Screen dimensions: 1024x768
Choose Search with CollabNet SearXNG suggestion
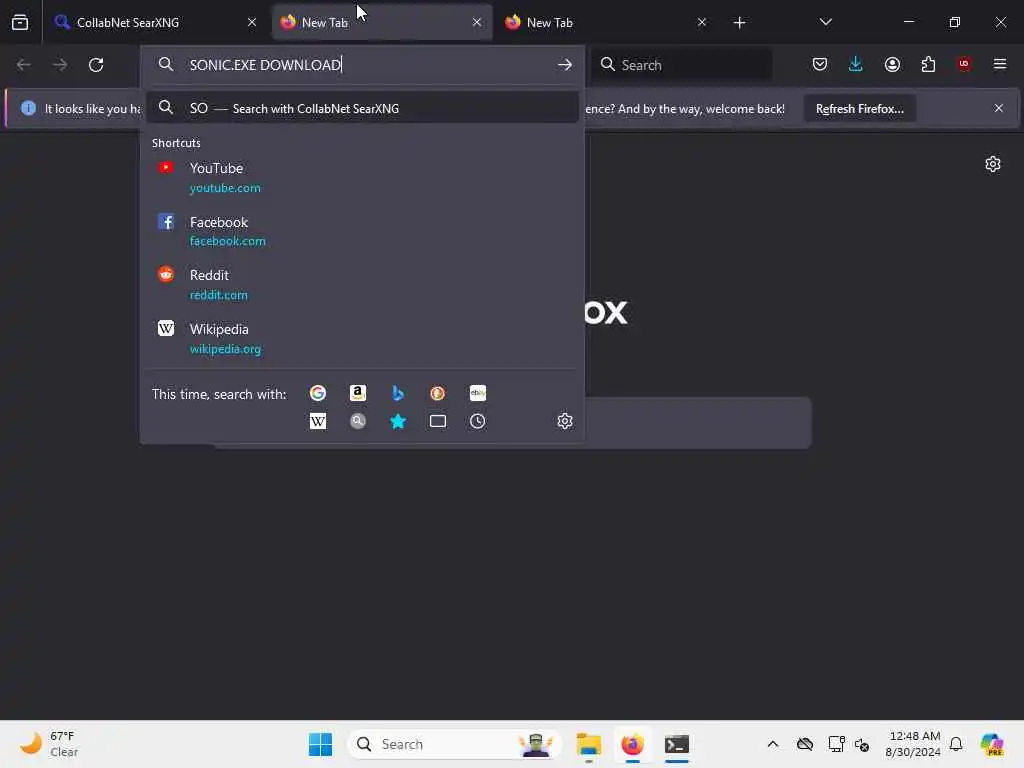coord(362,108)
